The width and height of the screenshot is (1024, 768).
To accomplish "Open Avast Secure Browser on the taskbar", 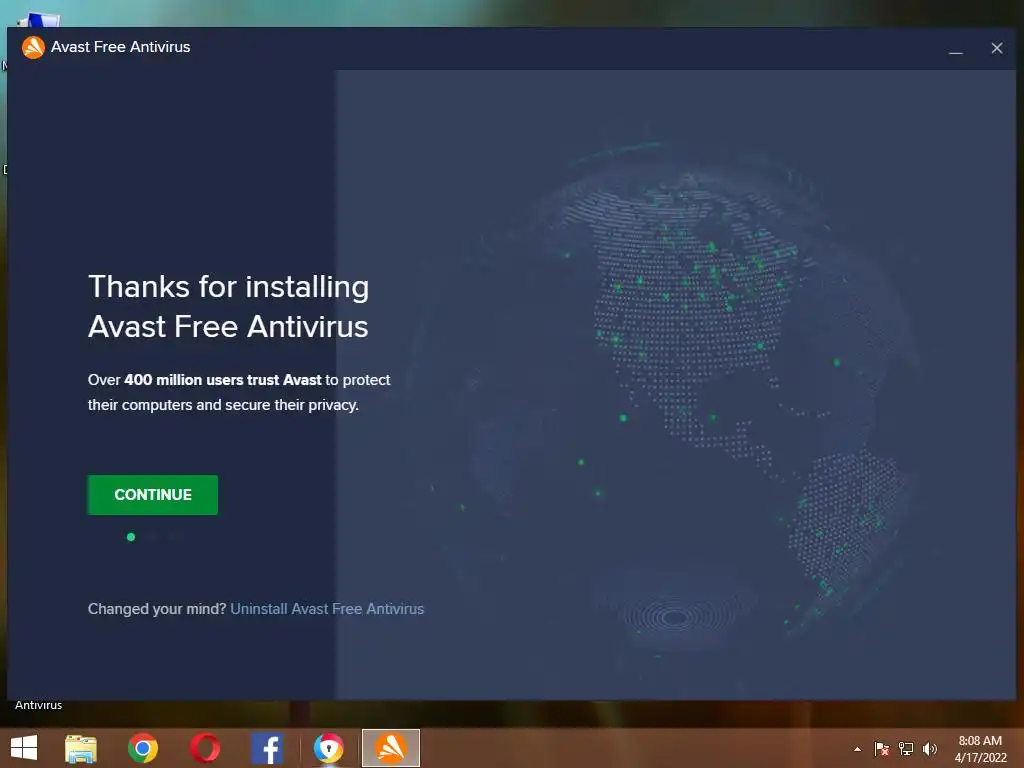I will [328, 748].
